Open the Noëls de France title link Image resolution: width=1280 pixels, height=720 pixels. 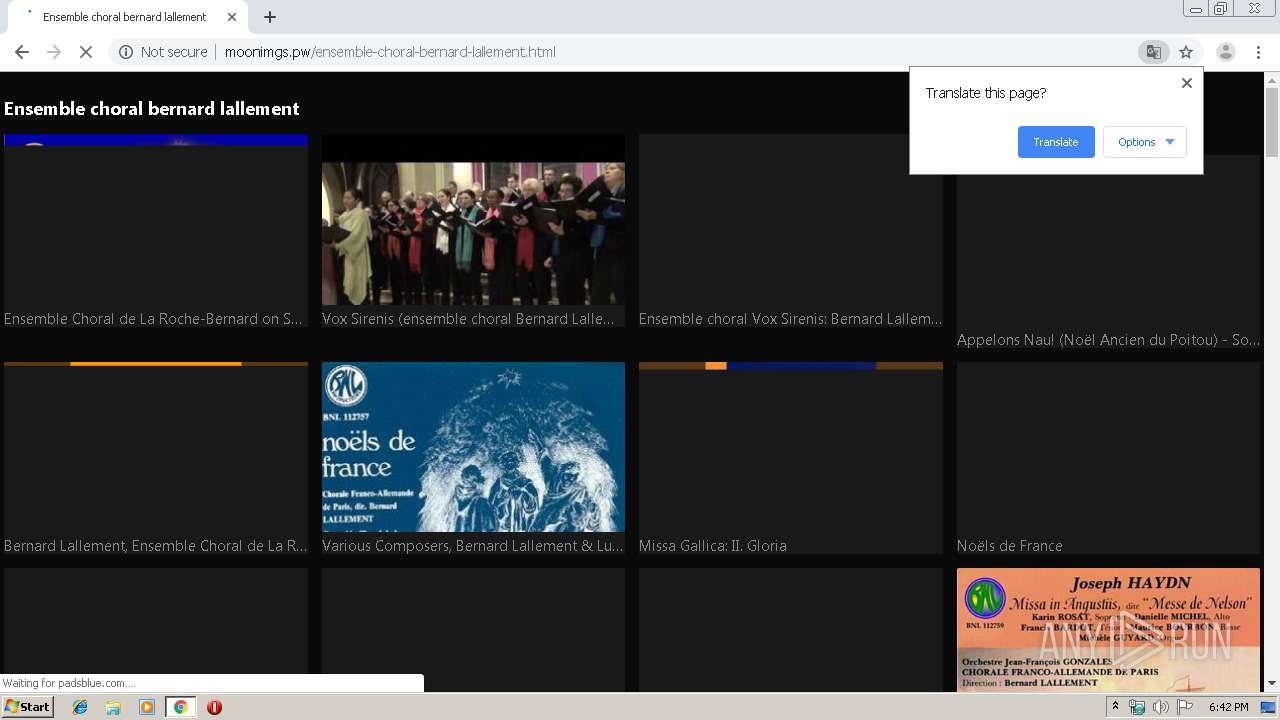tap(1010, 546)
